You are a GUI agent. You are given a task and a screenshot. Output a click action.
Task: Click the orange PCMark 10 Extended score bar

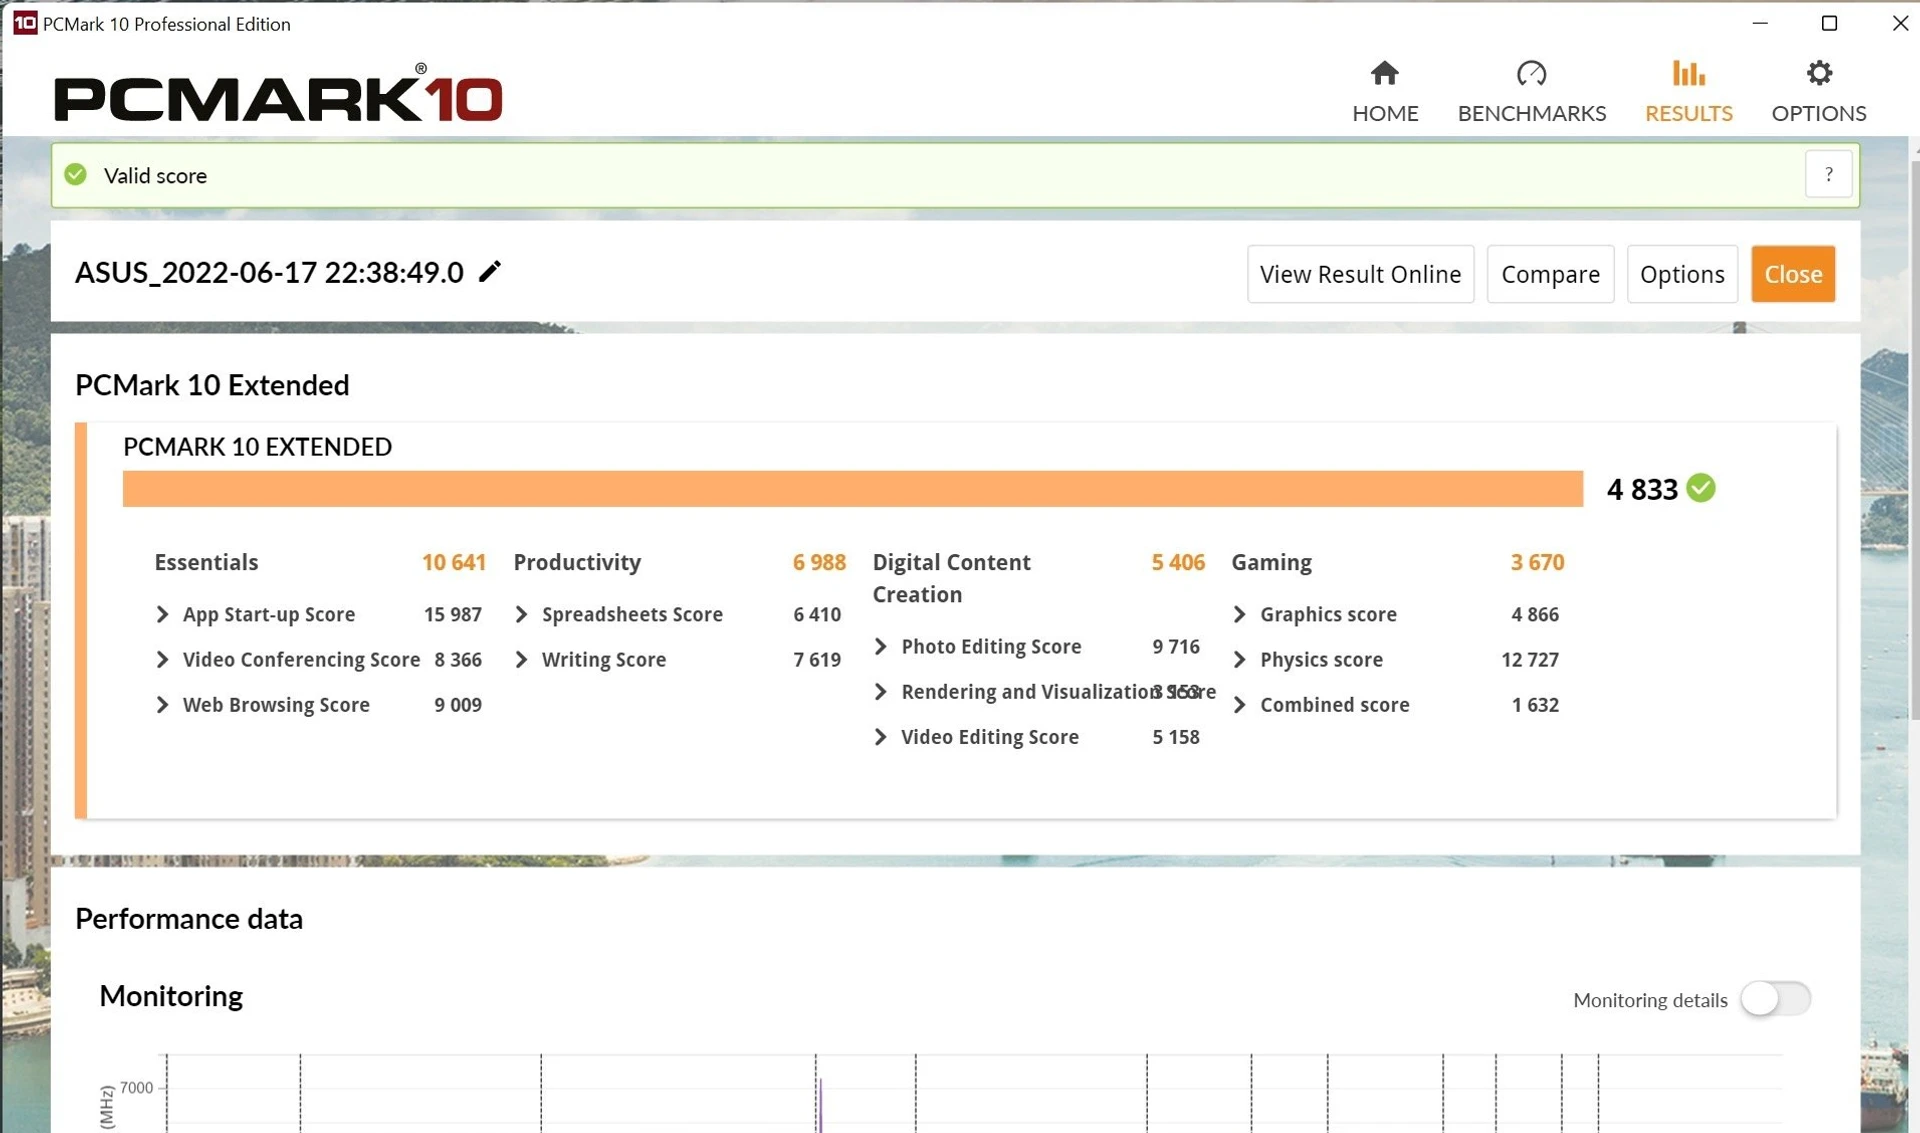(852, 489)
